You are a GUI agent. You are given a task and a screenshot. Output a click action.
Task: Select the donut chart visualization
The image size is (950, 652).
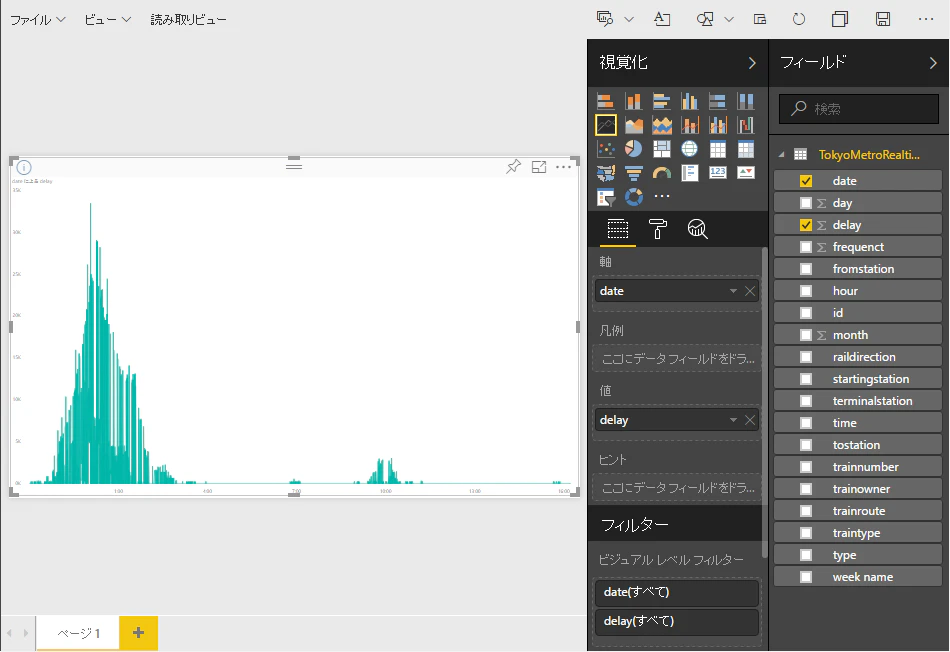click(634, 196)
